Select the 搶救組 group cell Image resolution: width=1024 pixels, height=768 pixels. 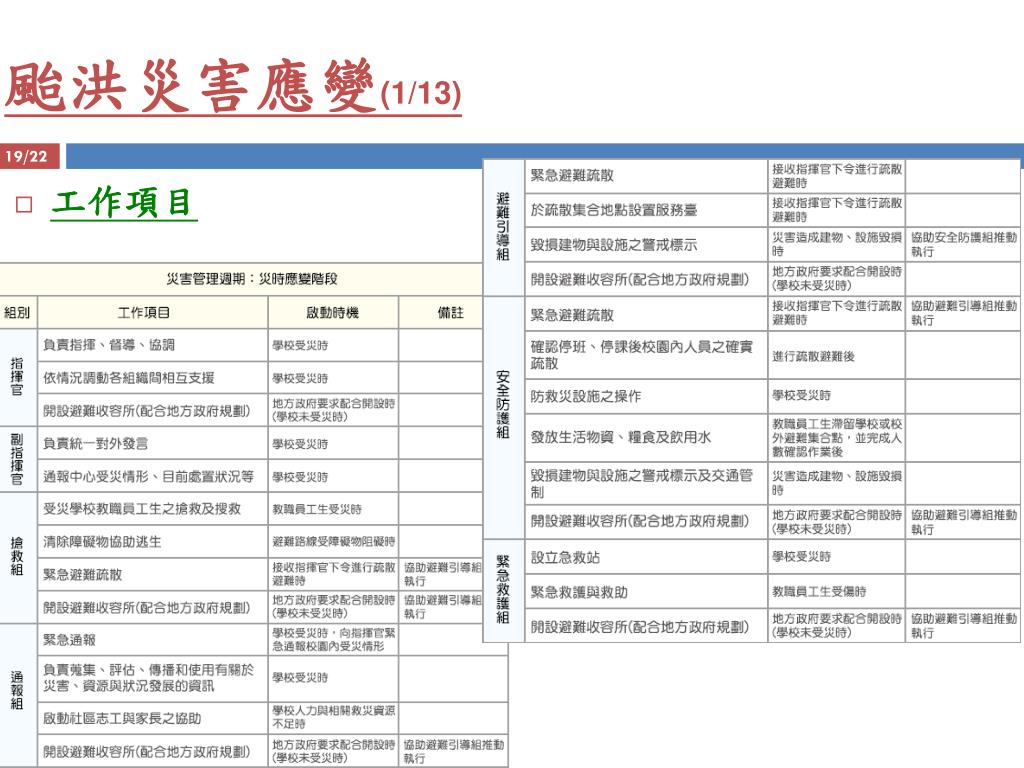[18, 558]
